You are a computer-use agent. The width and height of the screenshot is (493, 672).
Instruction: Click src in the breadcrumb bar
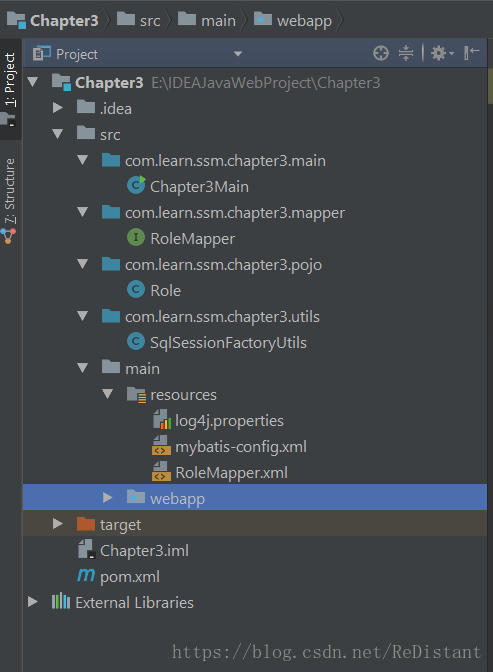[x=139, y=20]
